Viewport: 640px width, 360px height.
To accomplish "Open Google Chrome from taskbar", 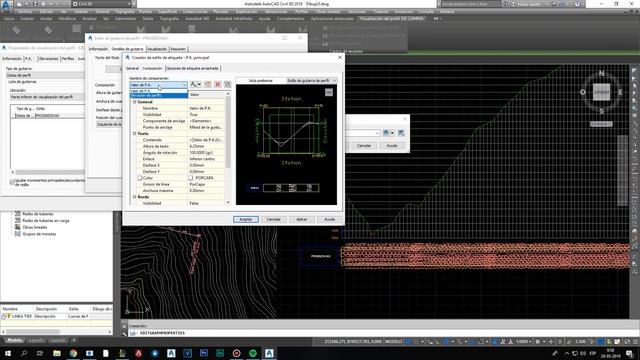I will tap(73, 353).
